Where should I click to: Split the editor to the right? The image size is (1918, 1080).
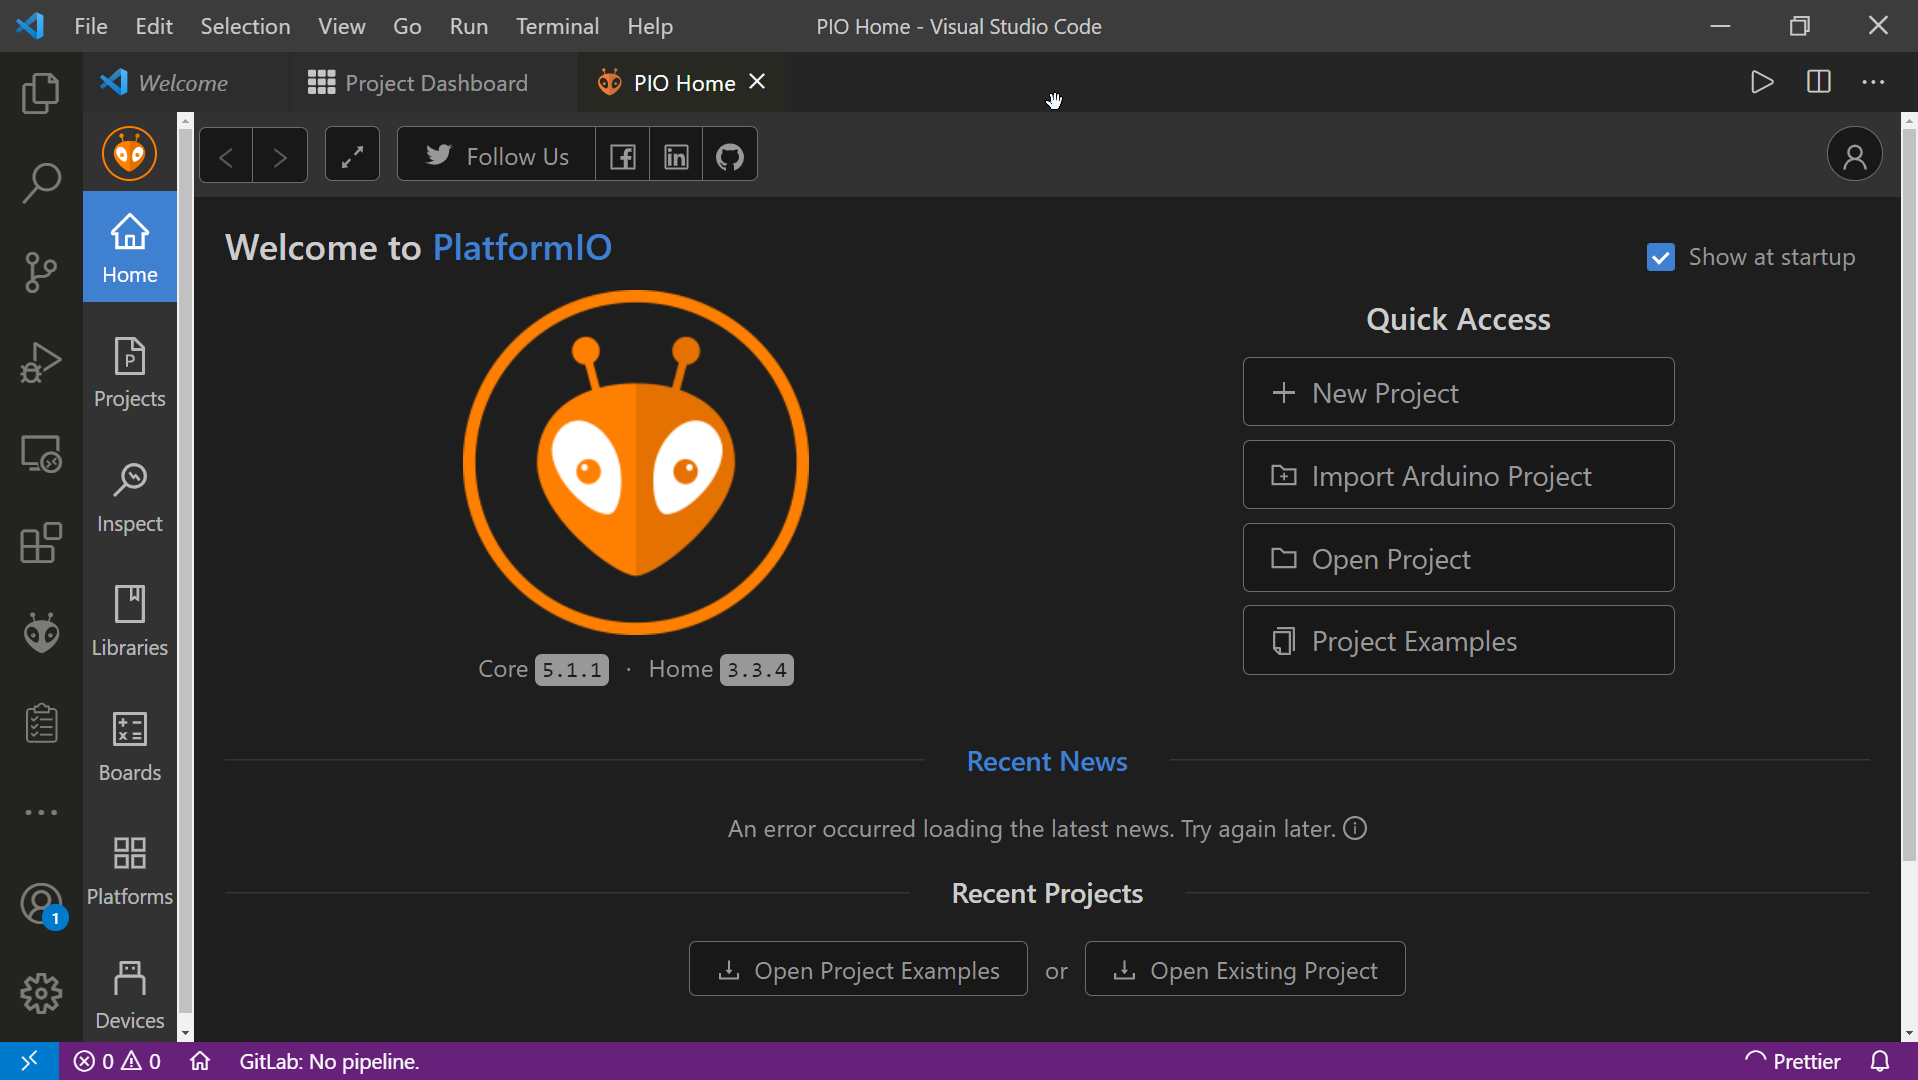(x=1819, y=82)
